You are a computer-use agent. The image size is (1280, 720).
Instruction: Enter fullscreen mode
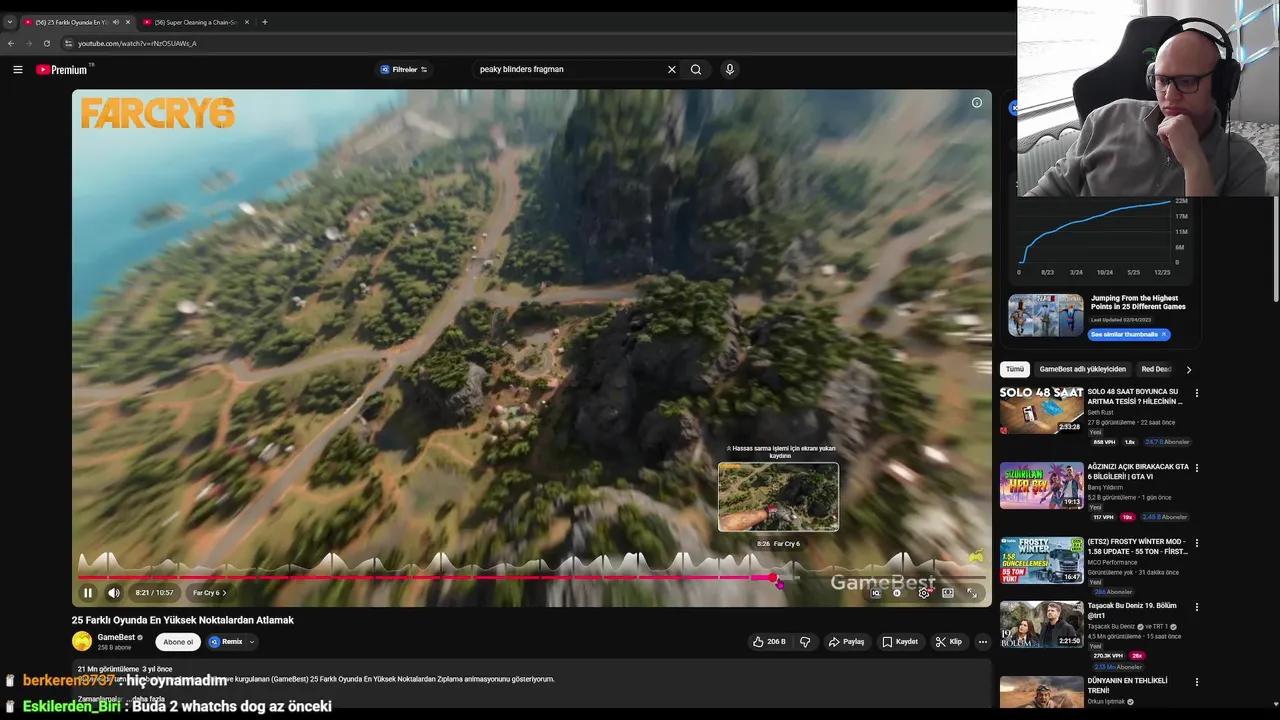pos(972,593)
